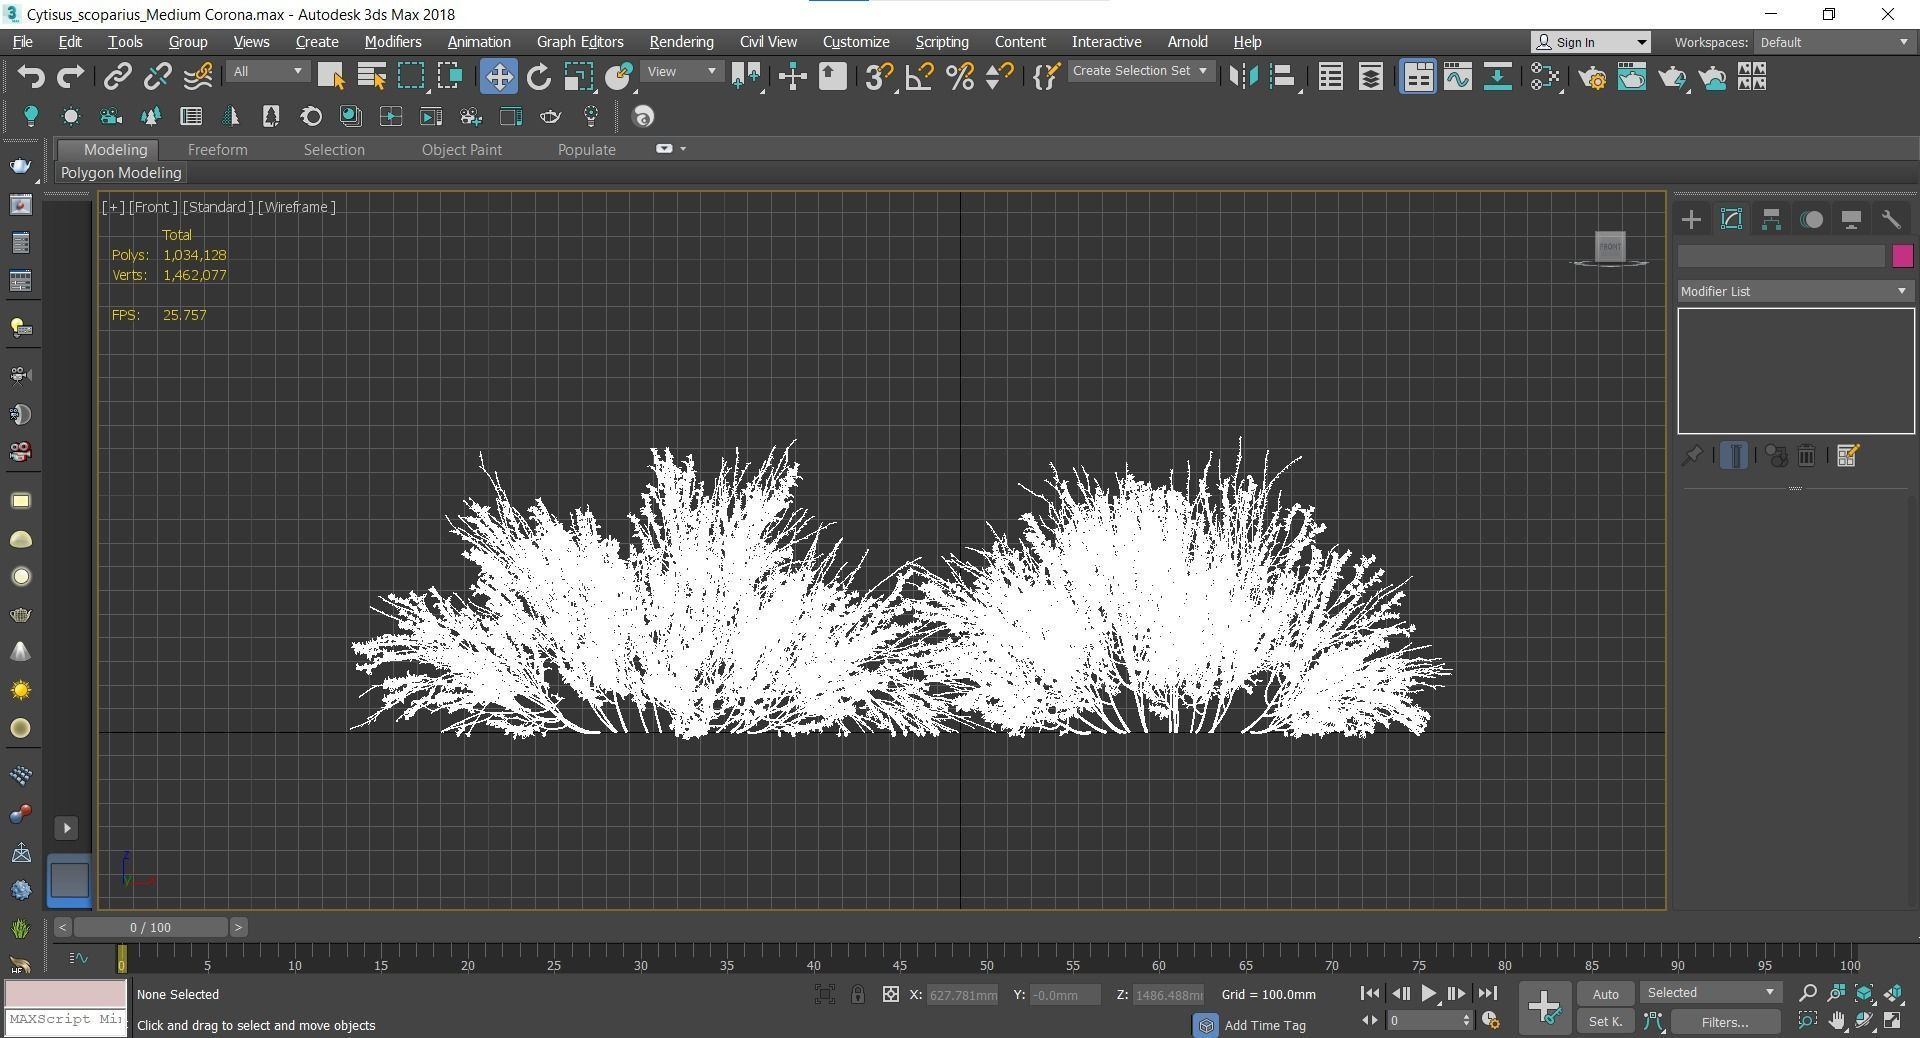Open key filter Selected dropdown
1920x1038 pixels.
tap(1711, 993)
